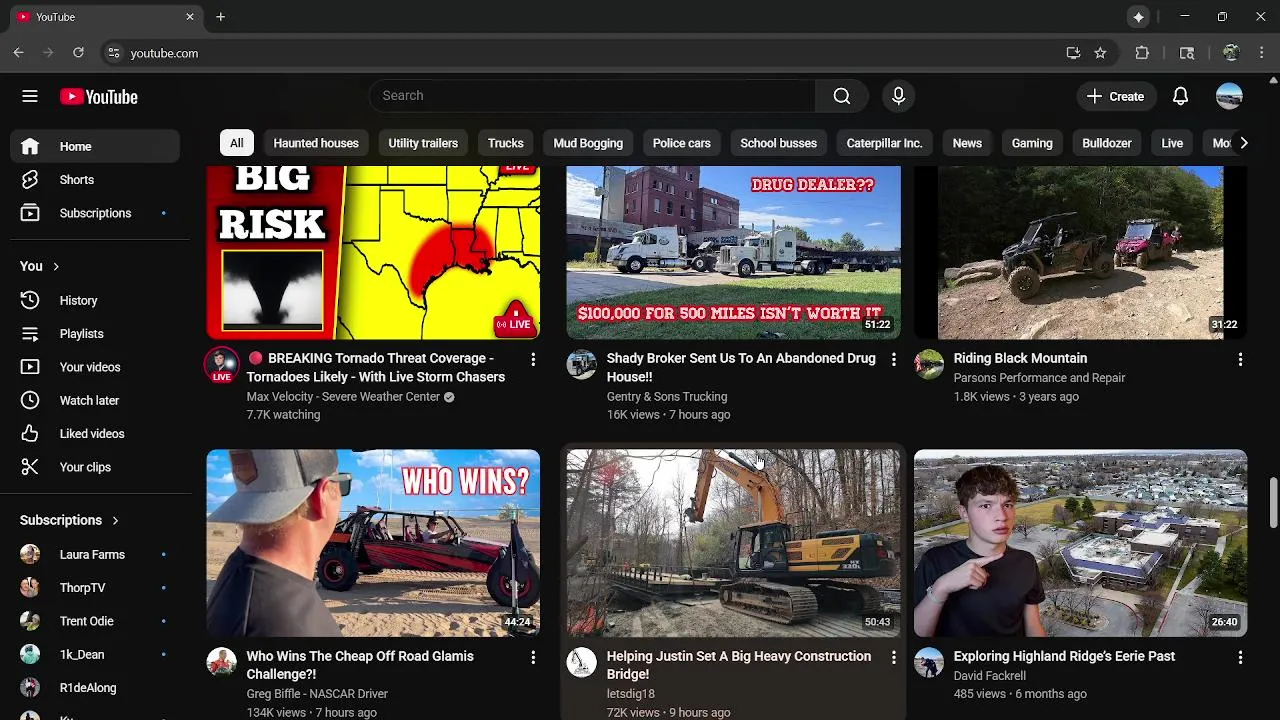1280x720 pixels.
Task: Open options for Shady Broker video
Action: tap(894, 359)
